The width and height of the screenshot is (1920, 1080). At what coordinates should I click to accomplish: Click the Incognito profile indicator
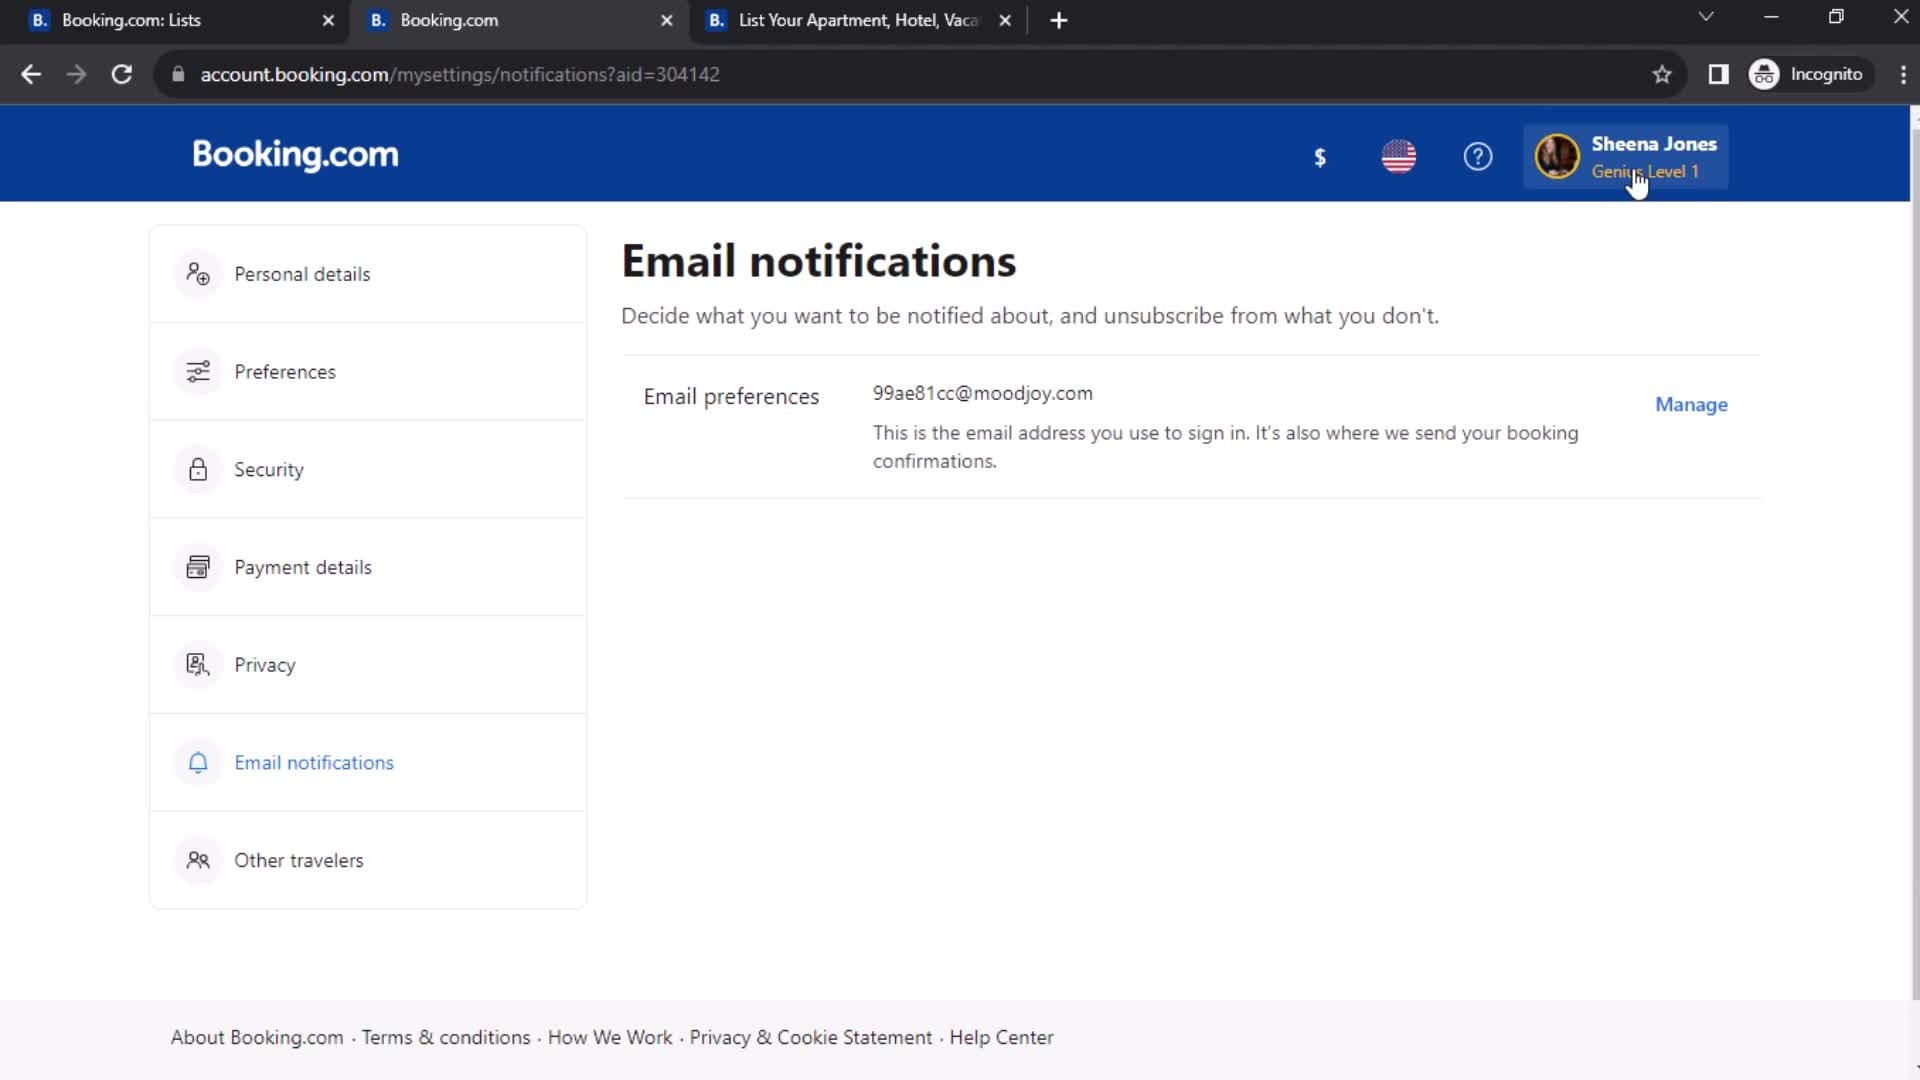point(1810,74)
